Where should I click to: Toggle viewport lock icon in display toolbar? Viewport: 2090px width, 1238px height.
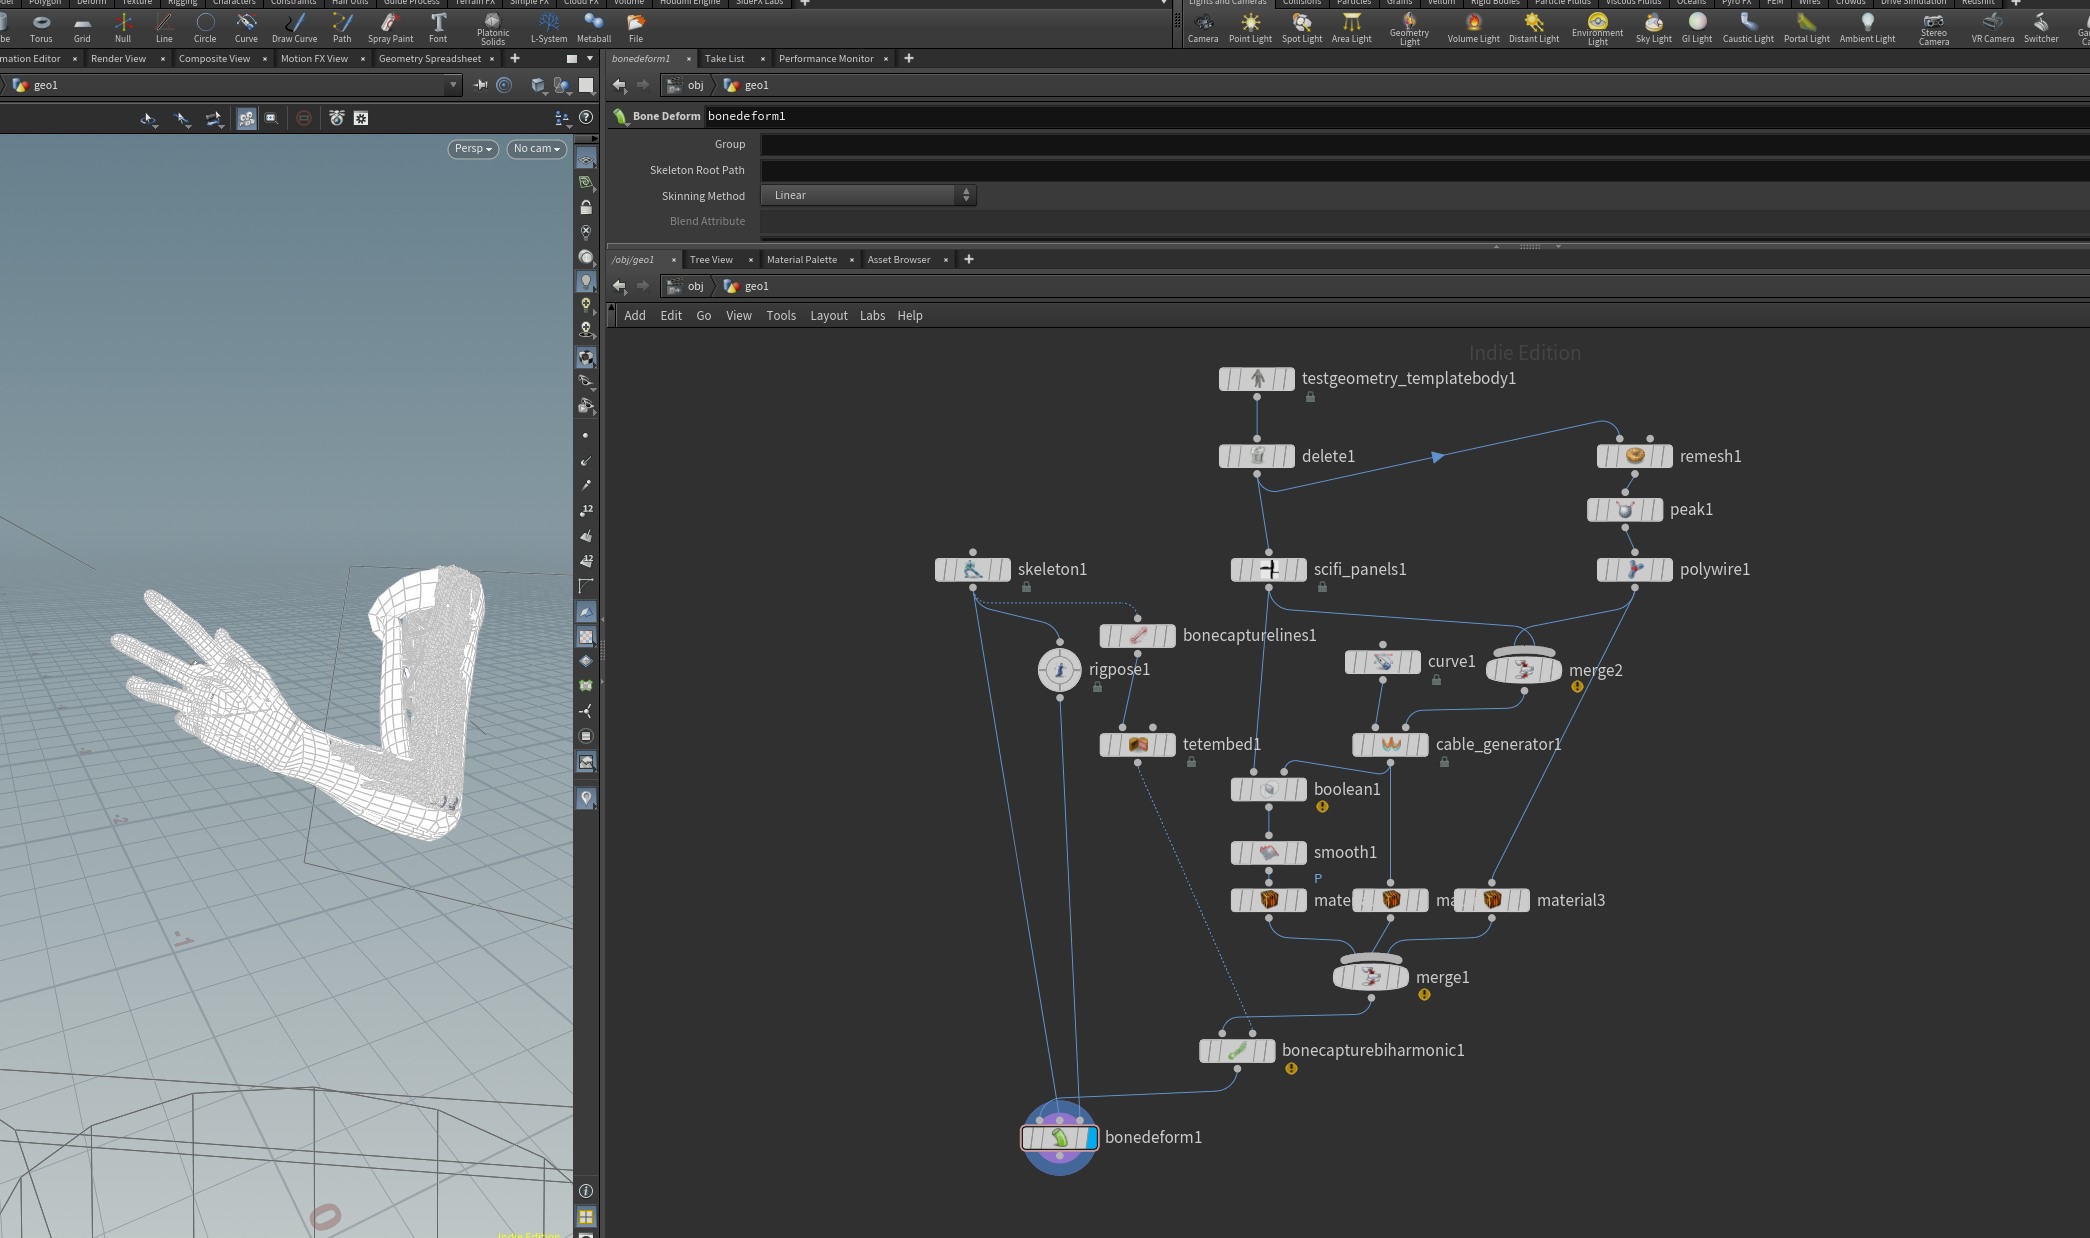pyautogui.click(x=586, y=208)
